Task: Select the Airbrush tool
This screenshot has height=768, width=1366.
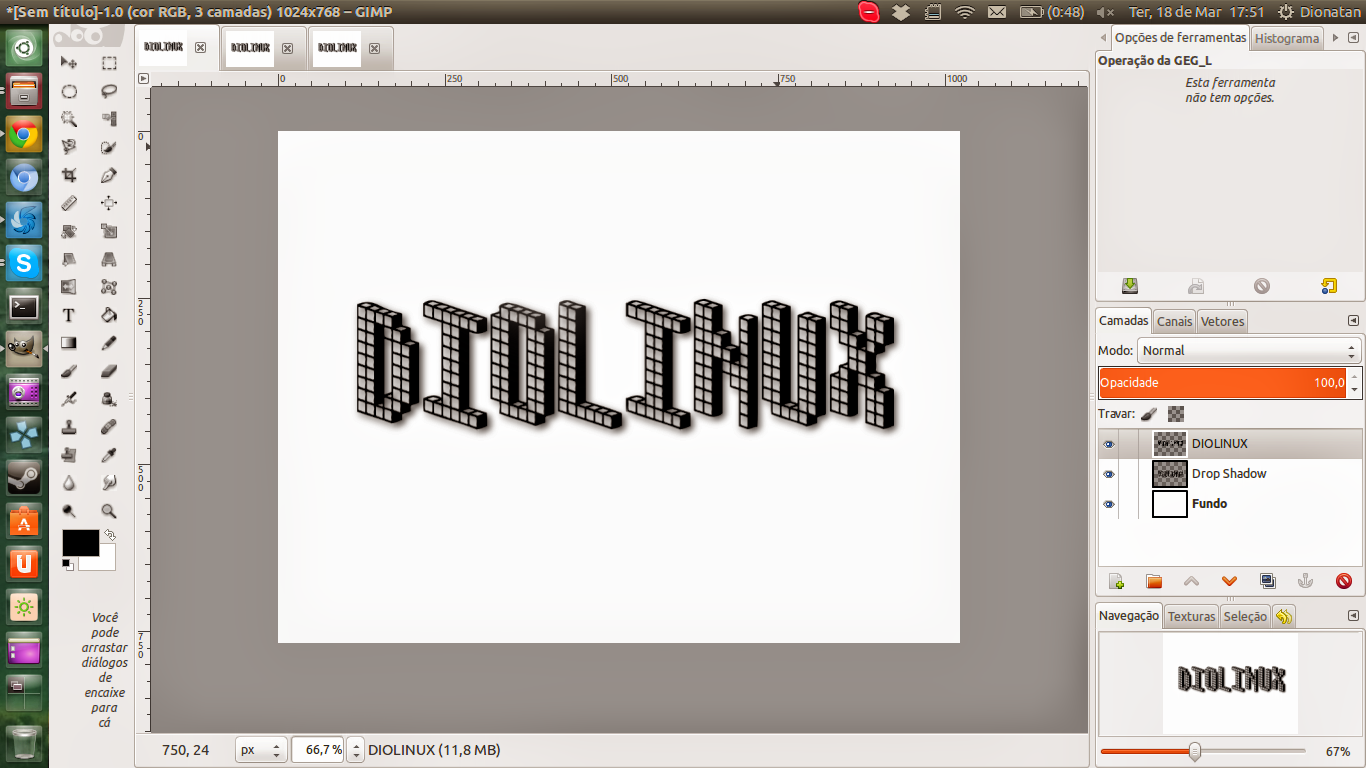Action: coord(69,399)
